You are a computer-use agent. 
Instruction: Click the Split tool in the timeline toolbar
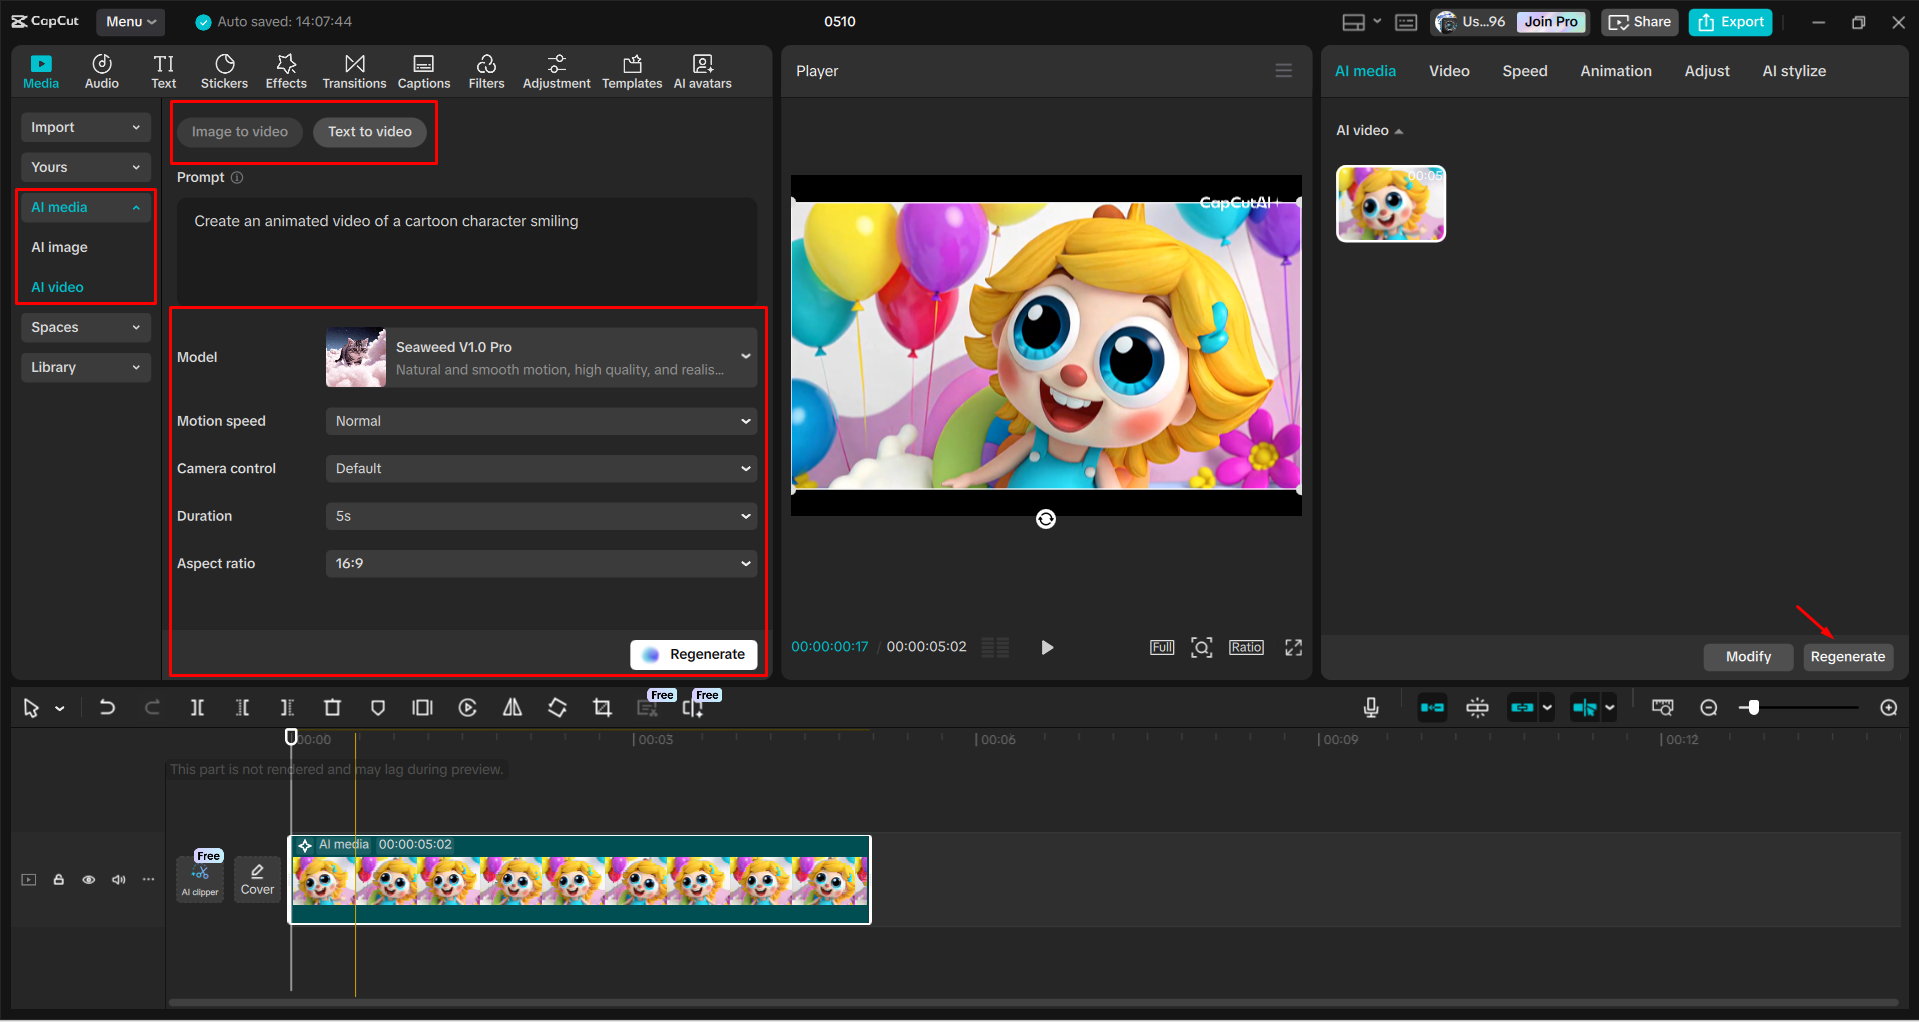click(x=197, y=707)
